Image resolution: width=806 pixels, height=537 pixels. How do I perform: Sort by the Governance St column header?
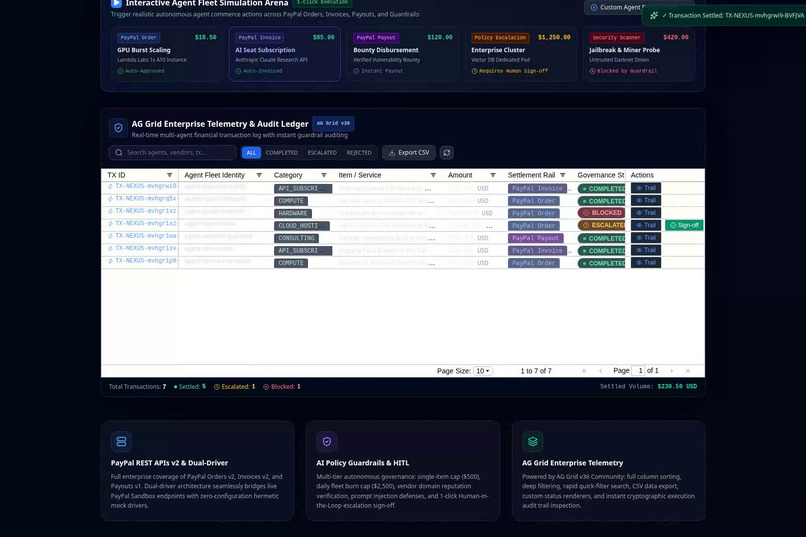(x=600, y=175)
